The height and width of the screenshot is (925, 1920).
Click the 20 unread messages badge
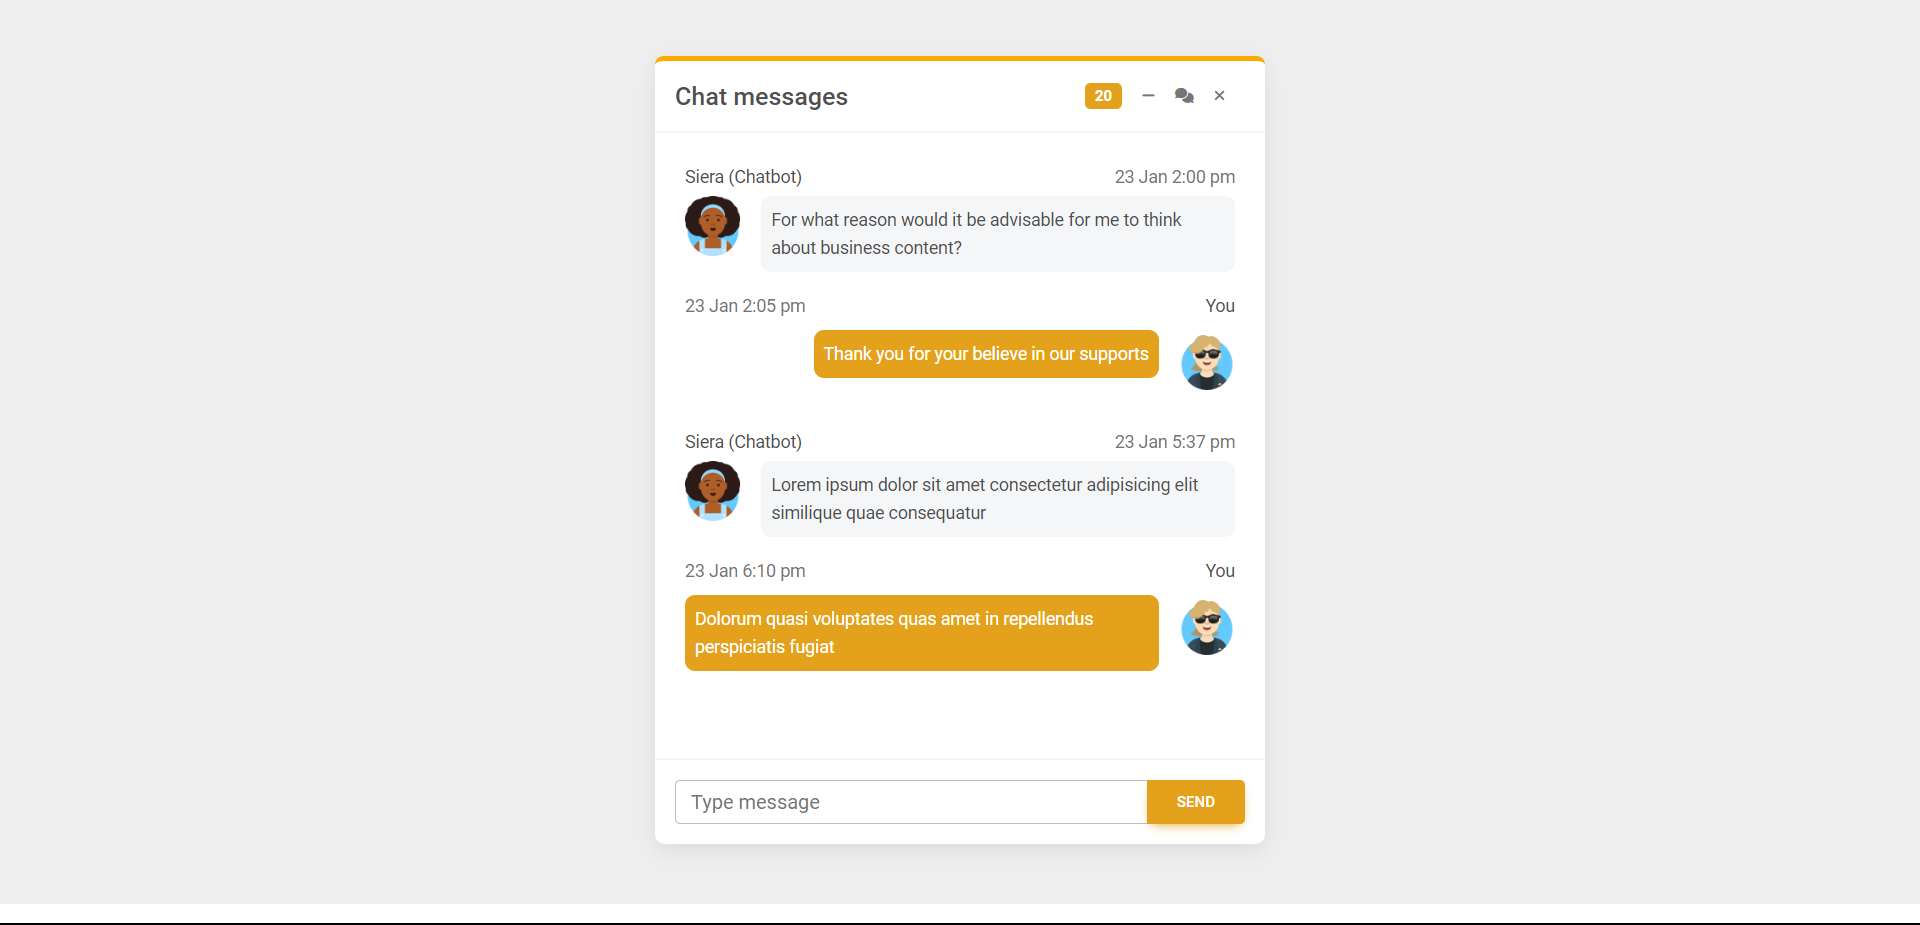[1103, 96]
